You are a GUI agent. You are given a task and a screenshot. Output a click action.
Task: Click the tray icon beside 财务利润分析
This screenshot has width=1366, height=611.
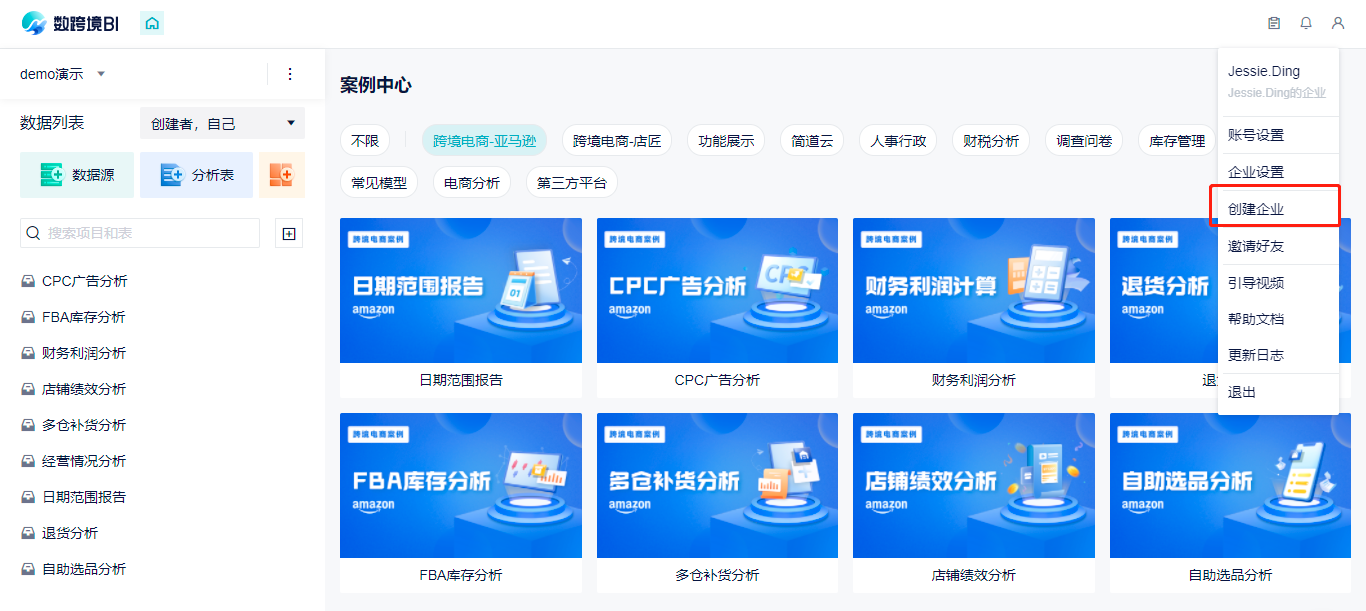tap(28, 354)
